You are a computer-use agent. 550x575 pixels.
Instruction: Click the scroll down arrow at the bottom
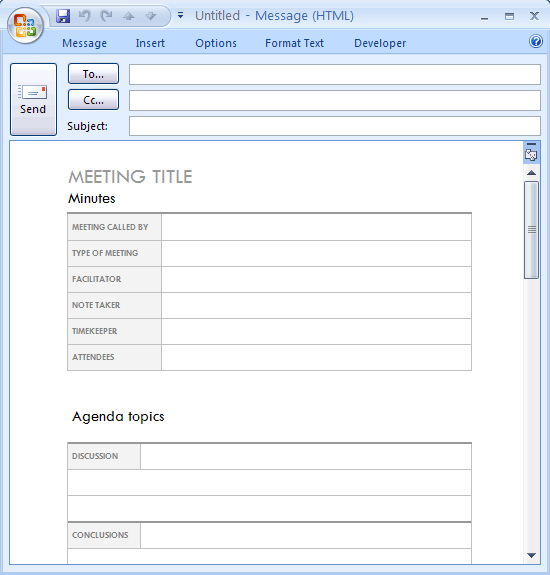point(531,556)
